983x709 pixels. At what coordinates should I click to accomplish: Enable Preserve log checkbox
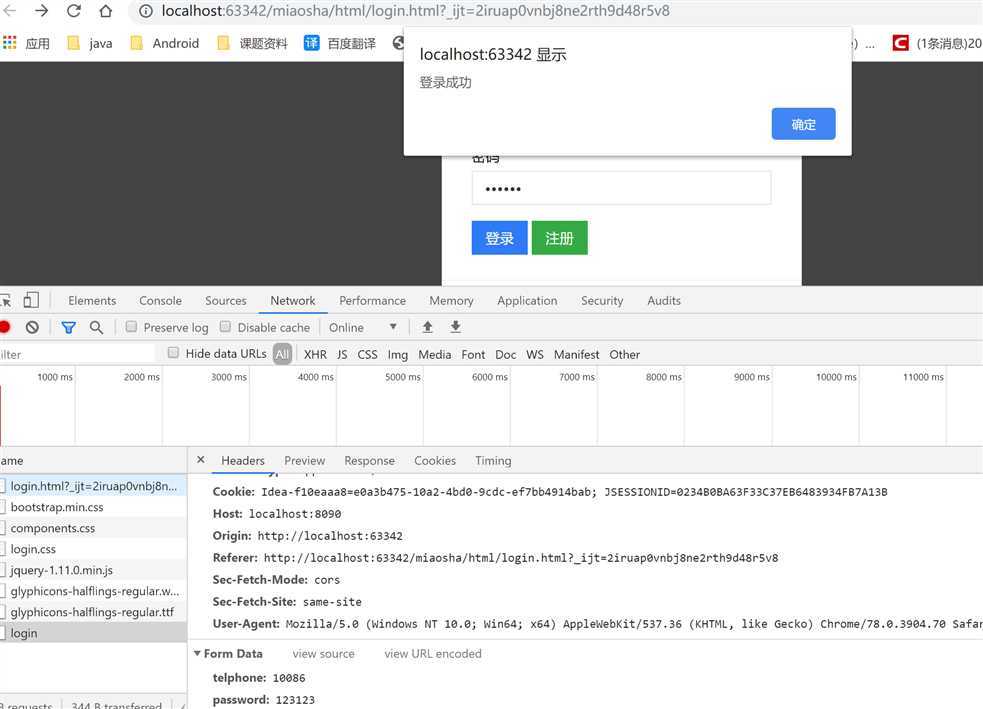131,327
